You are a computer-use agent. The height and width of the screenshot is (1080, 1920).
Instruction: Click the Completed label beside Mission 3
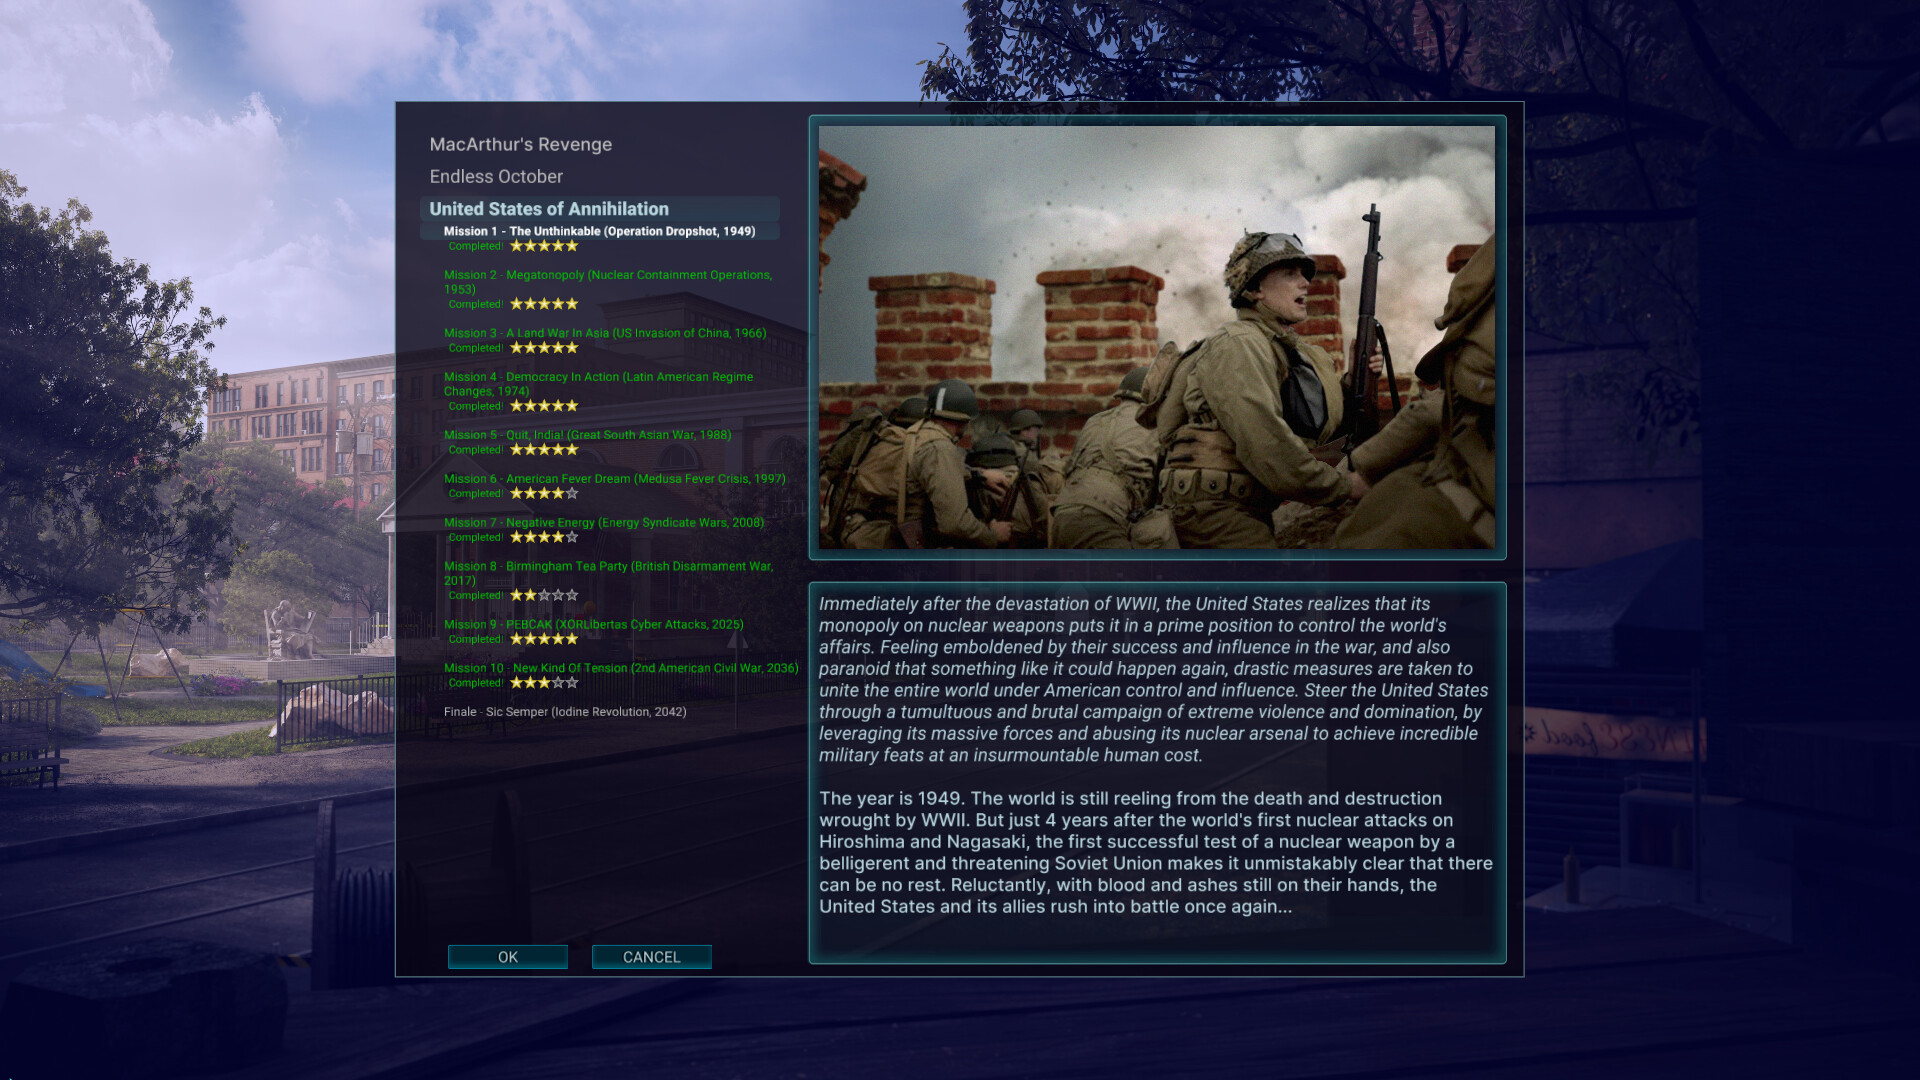click(x=476, y=347)
